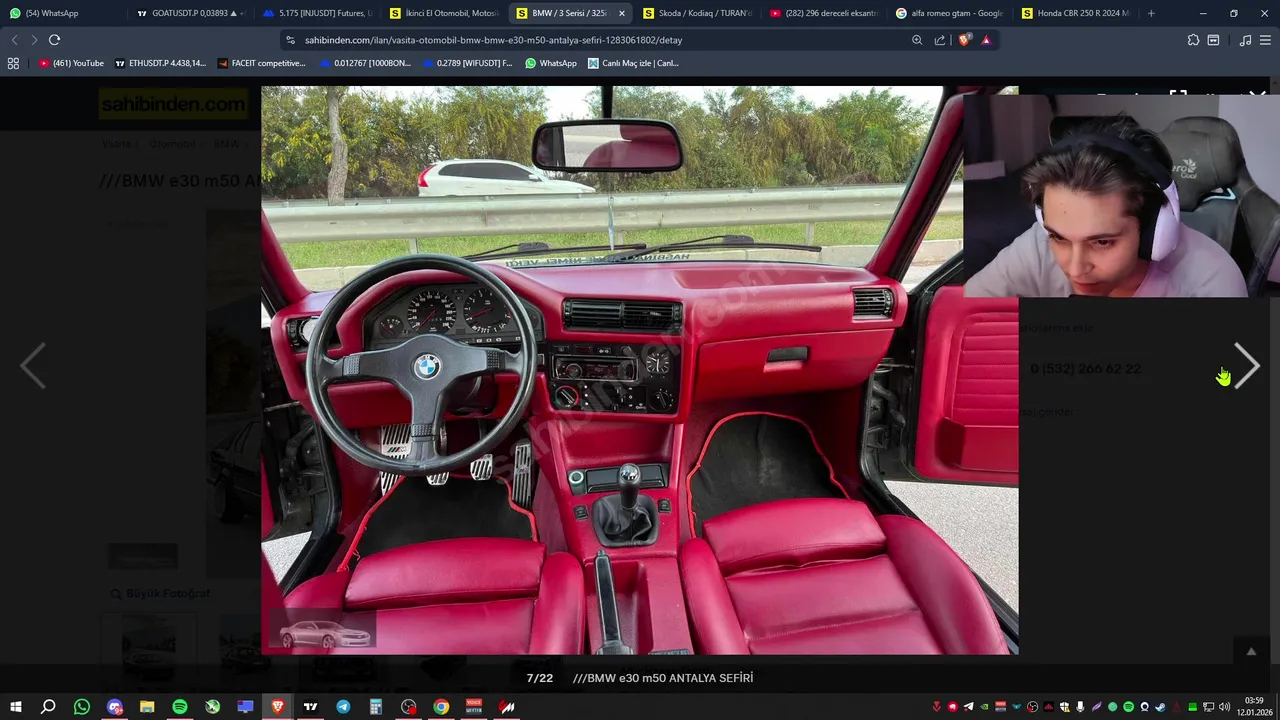Click the browser forward arrow
This screenshot has width=1280, height=720.
tap(34, 40)
